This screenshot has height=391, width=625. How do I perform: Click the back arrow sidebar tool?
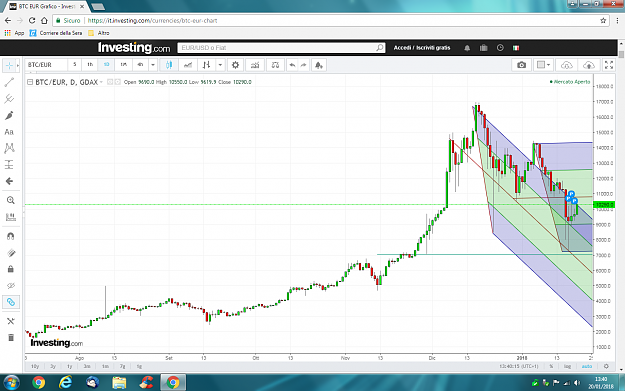9,181
